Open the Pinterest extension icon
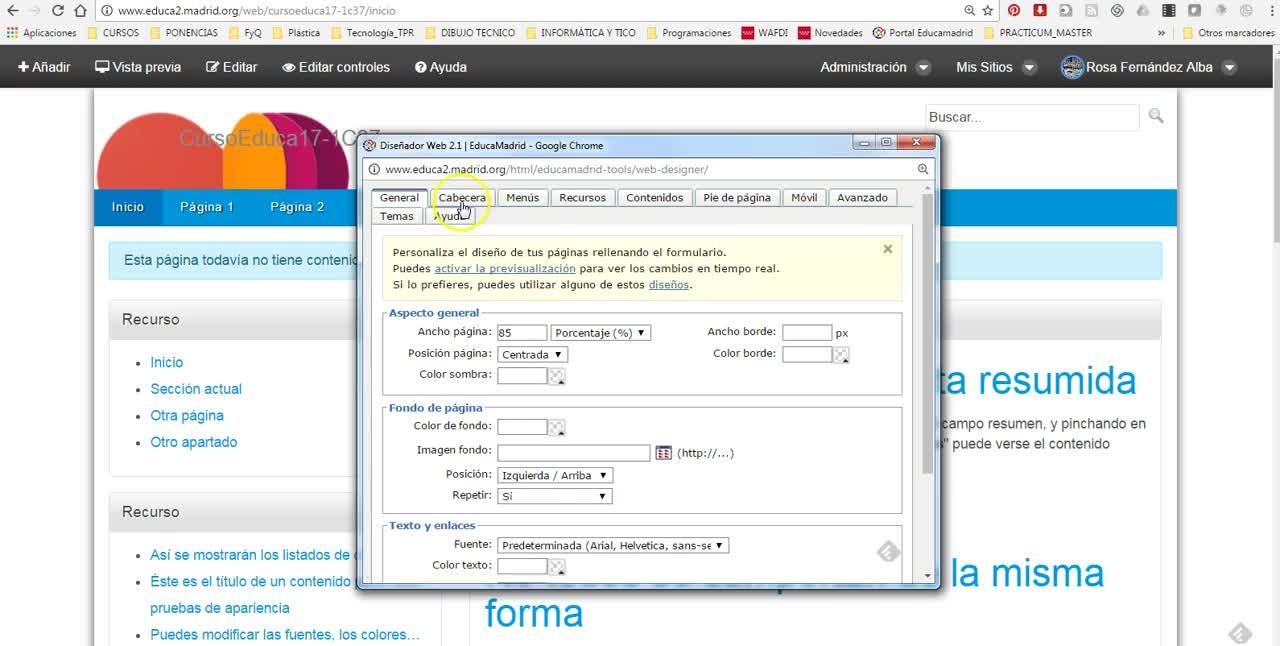1280x646 pixels. click(1014, 10)
